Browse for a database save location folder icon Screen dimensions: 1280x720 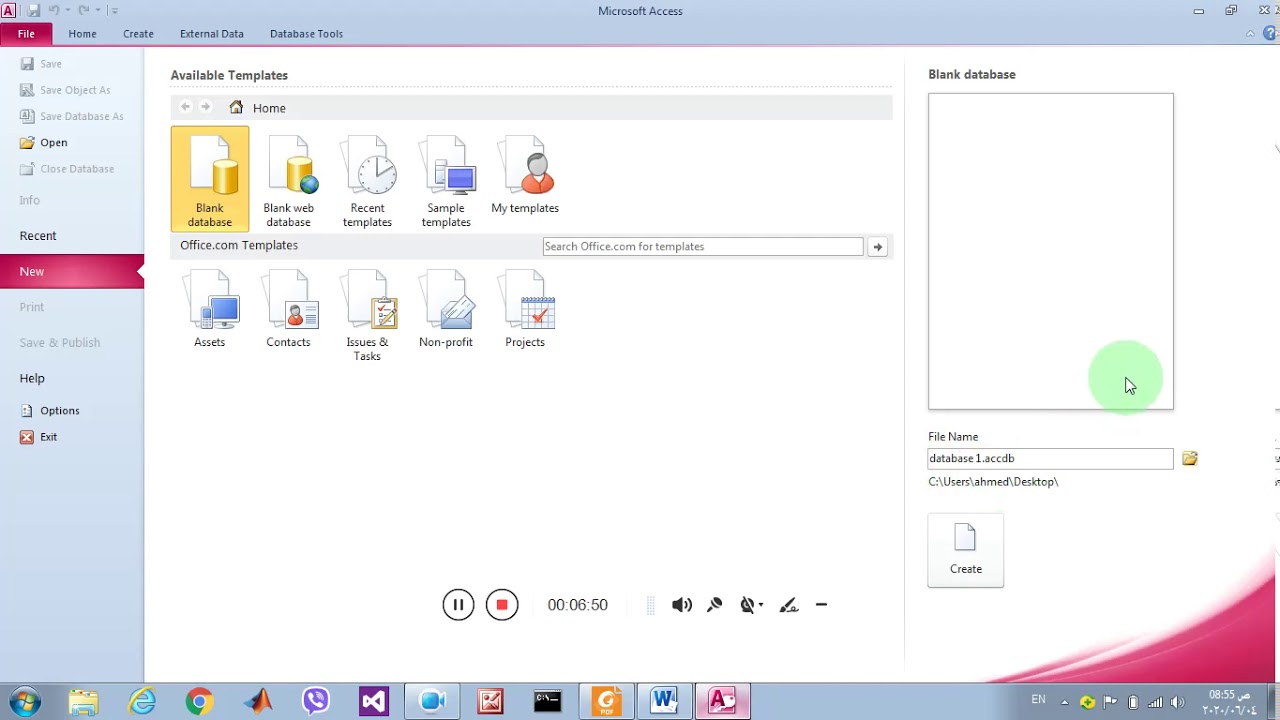tap(1189, 458)
